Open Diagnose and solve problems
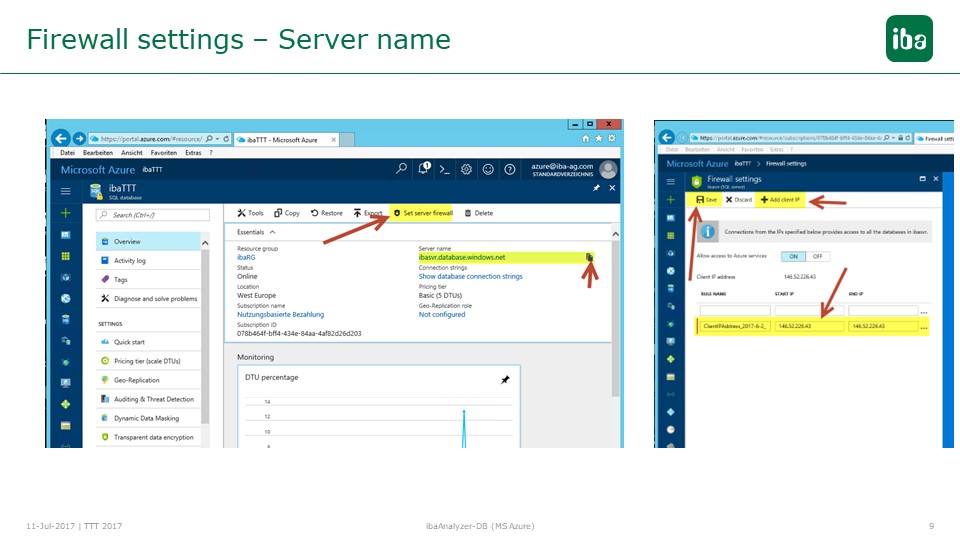Viewport: 960px width, 540px height. pyautogui.click(x=148, y=298)
